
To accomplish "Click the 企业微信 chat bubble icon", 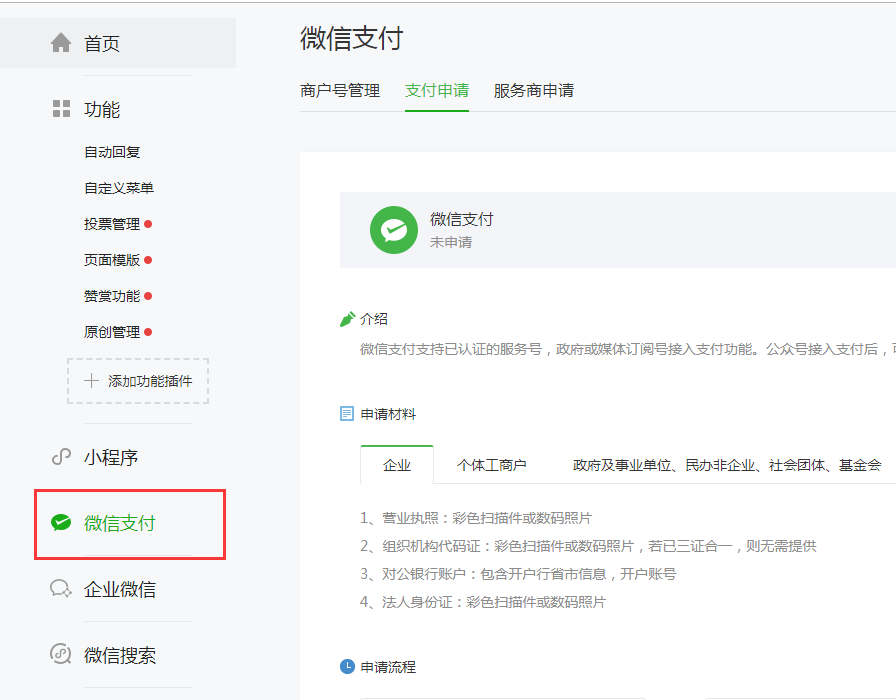I will pos(61,589).
